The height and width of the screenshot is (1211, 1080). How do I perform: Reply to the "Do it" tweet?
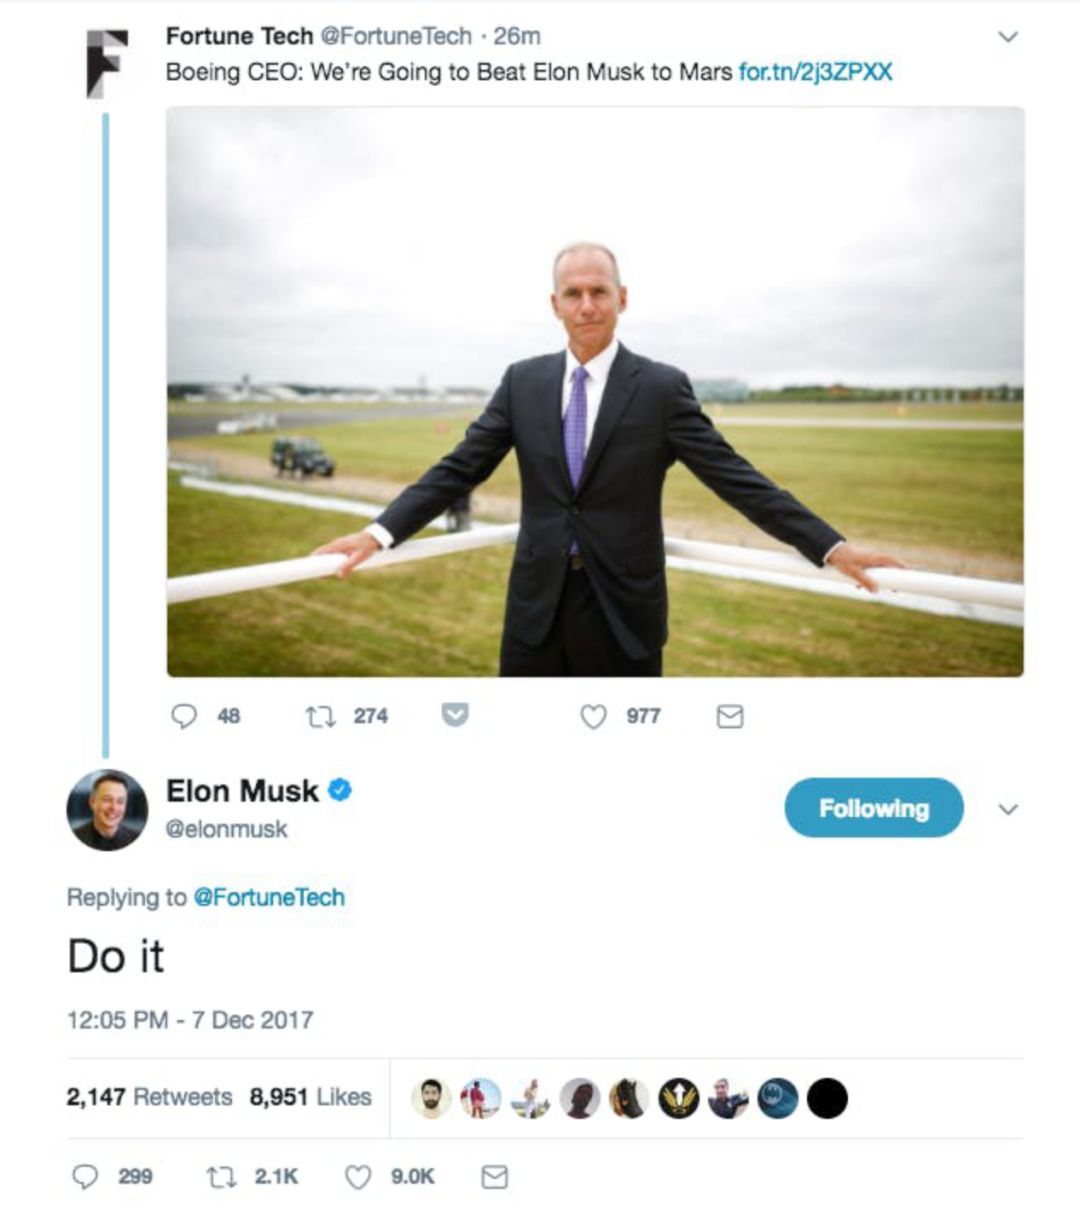click(x=86, y=1177)
